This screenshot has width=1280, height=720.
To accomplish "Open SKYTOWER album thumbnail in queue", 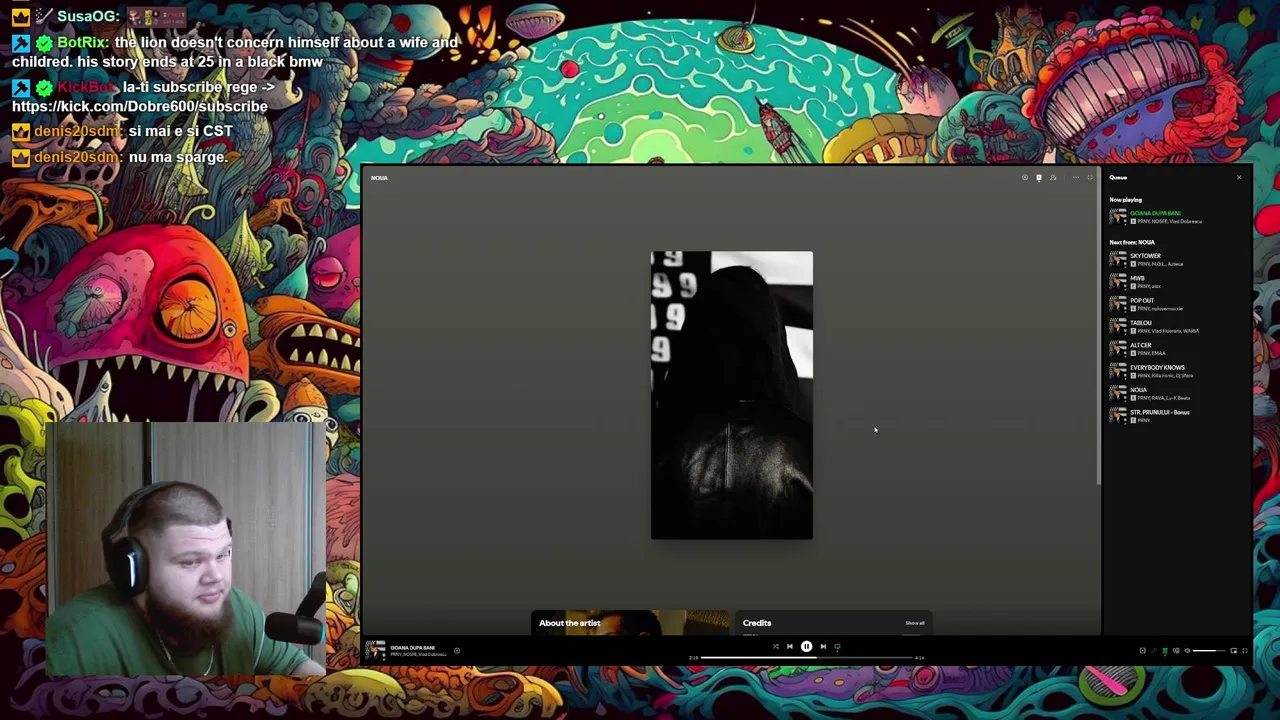I will click(1118, 259).
